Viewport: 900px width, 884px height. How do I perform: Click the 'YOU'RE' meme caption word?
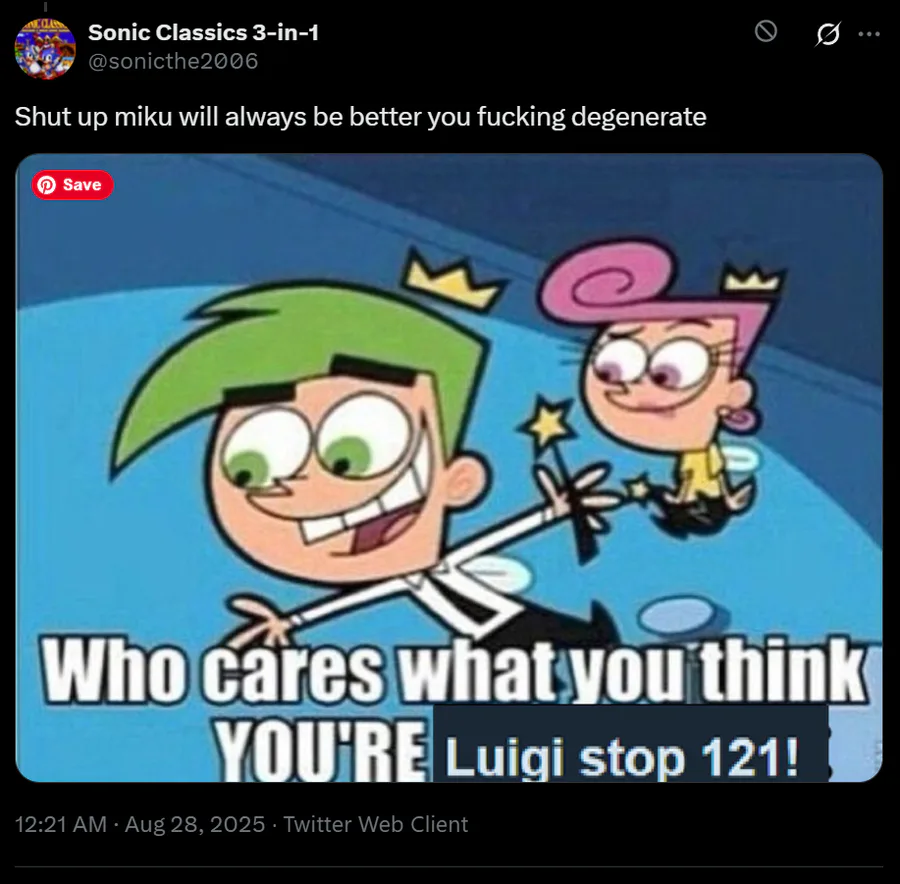(321, 749)
